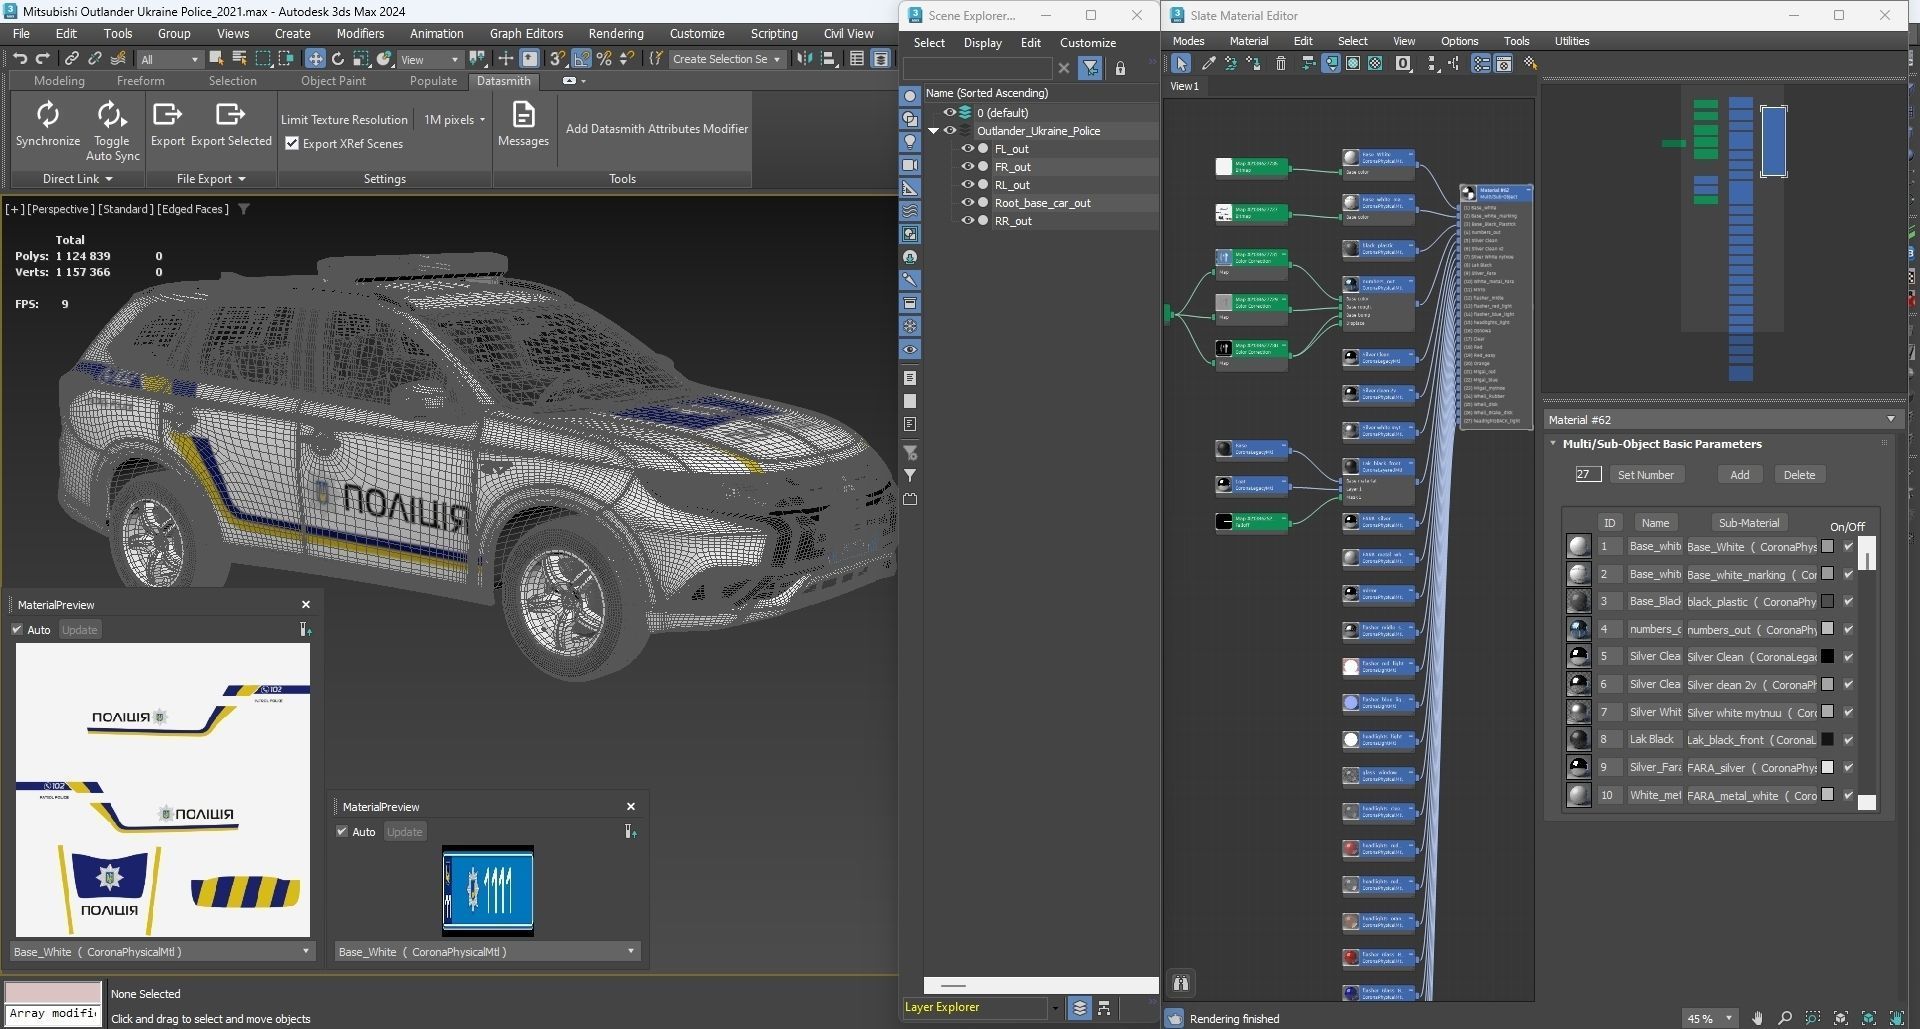Click Lay Out All nodes icon
This screenshot has width=1920, height=1029.
pyautogui.click(x=1432, y=63)
